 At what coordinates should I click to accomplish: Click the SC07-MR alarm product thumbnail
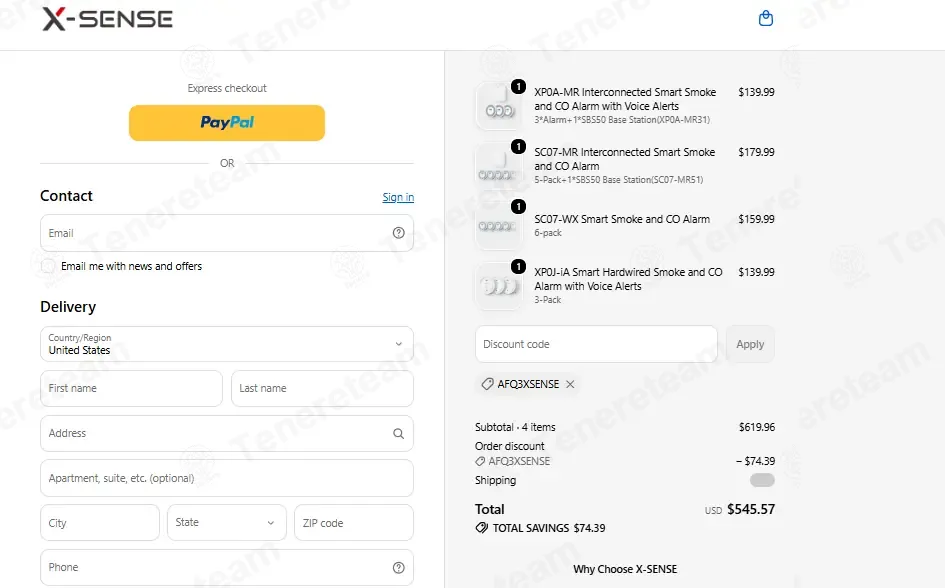[499, 166]
